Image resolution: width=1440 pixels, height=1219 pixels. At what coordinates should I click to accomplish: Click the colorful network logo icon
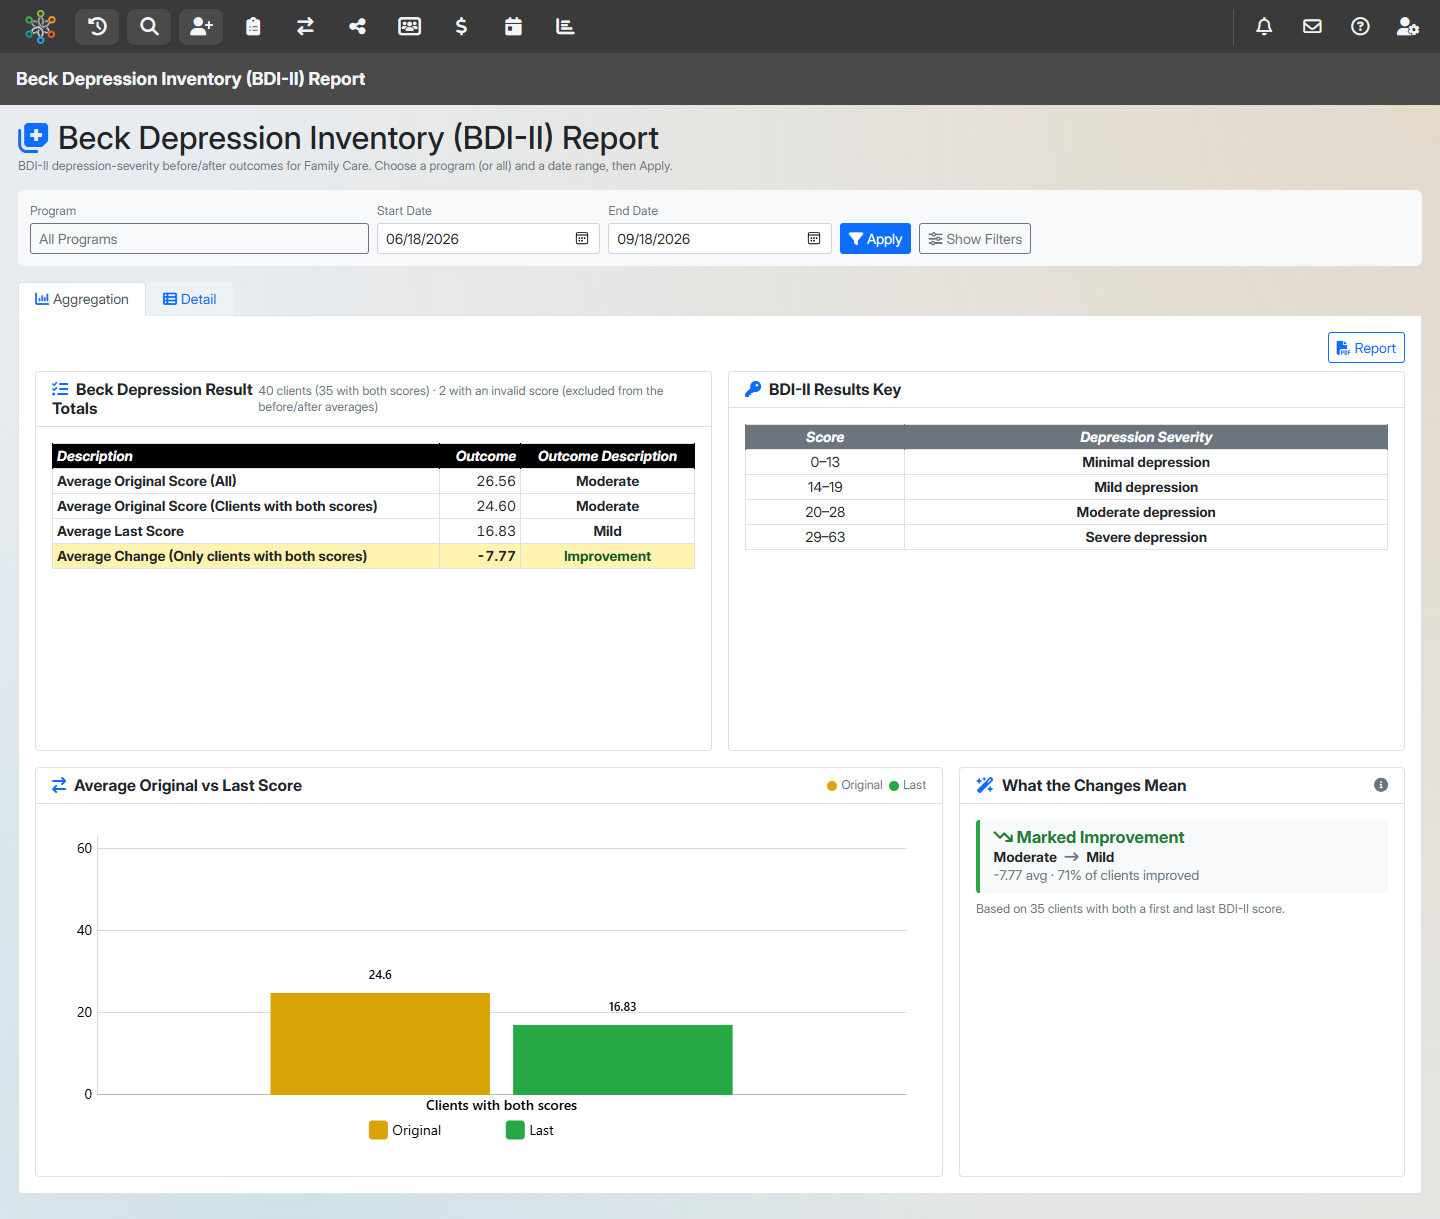click(40, 27)
